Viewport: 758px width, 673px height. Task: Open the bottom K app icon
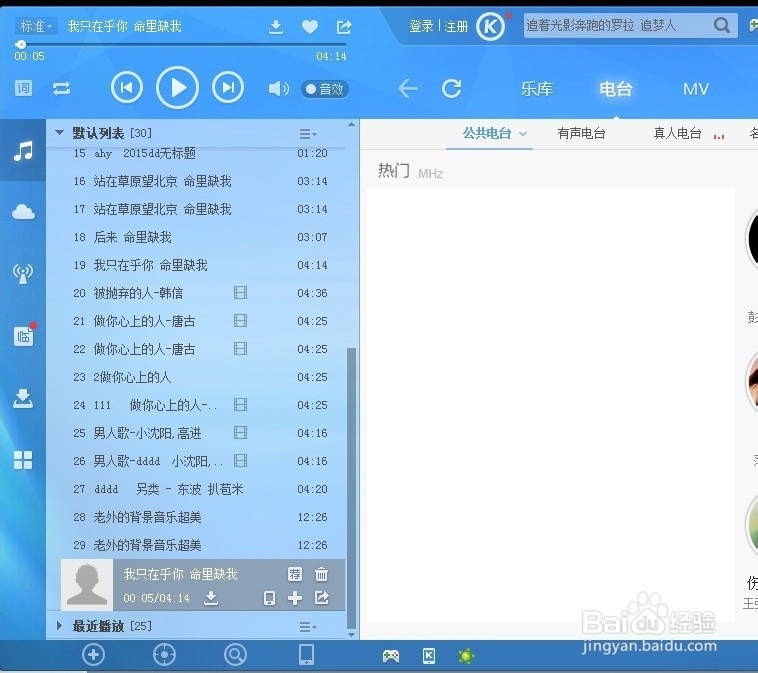[429, 656]
